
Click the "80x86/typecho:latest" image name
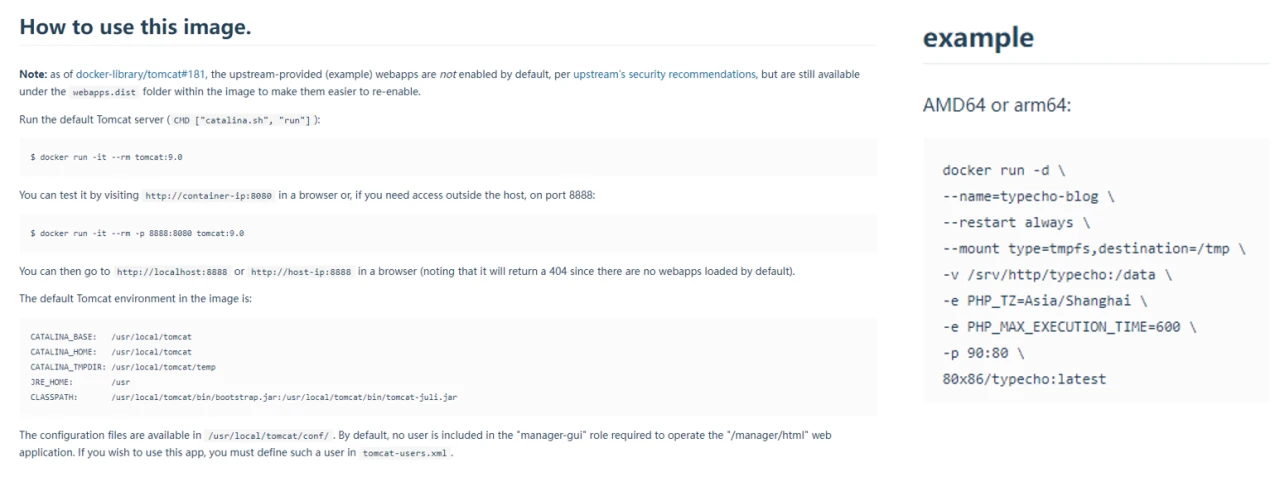1024,378
